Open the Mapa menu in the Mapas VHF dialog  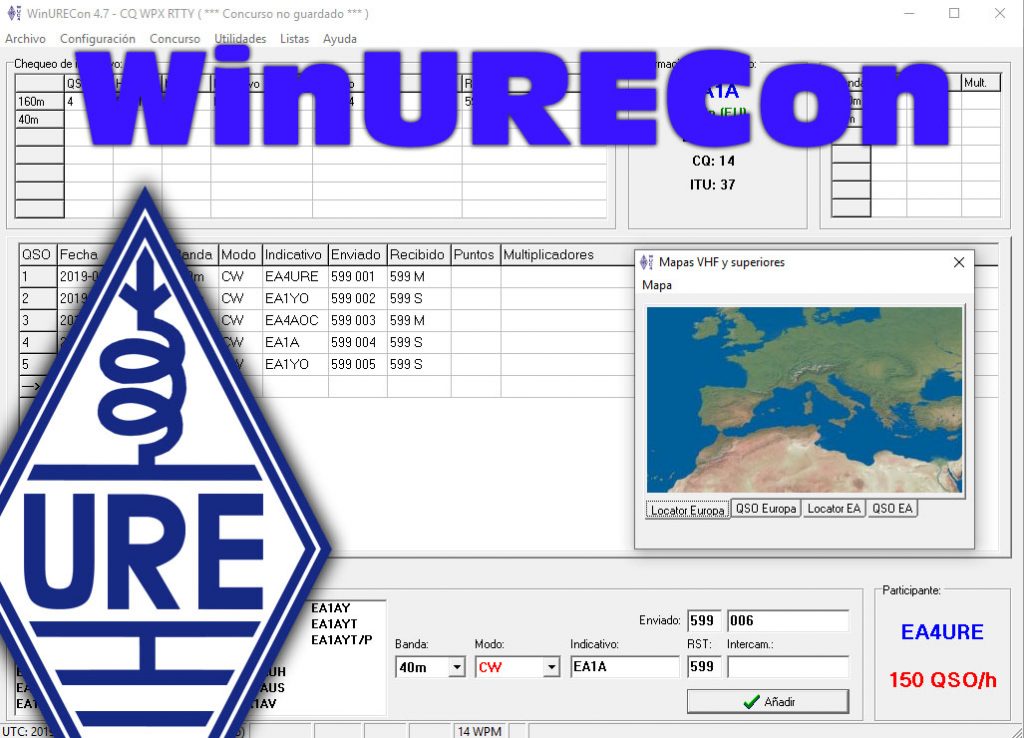pyautogui.click(x=656, y=285)
